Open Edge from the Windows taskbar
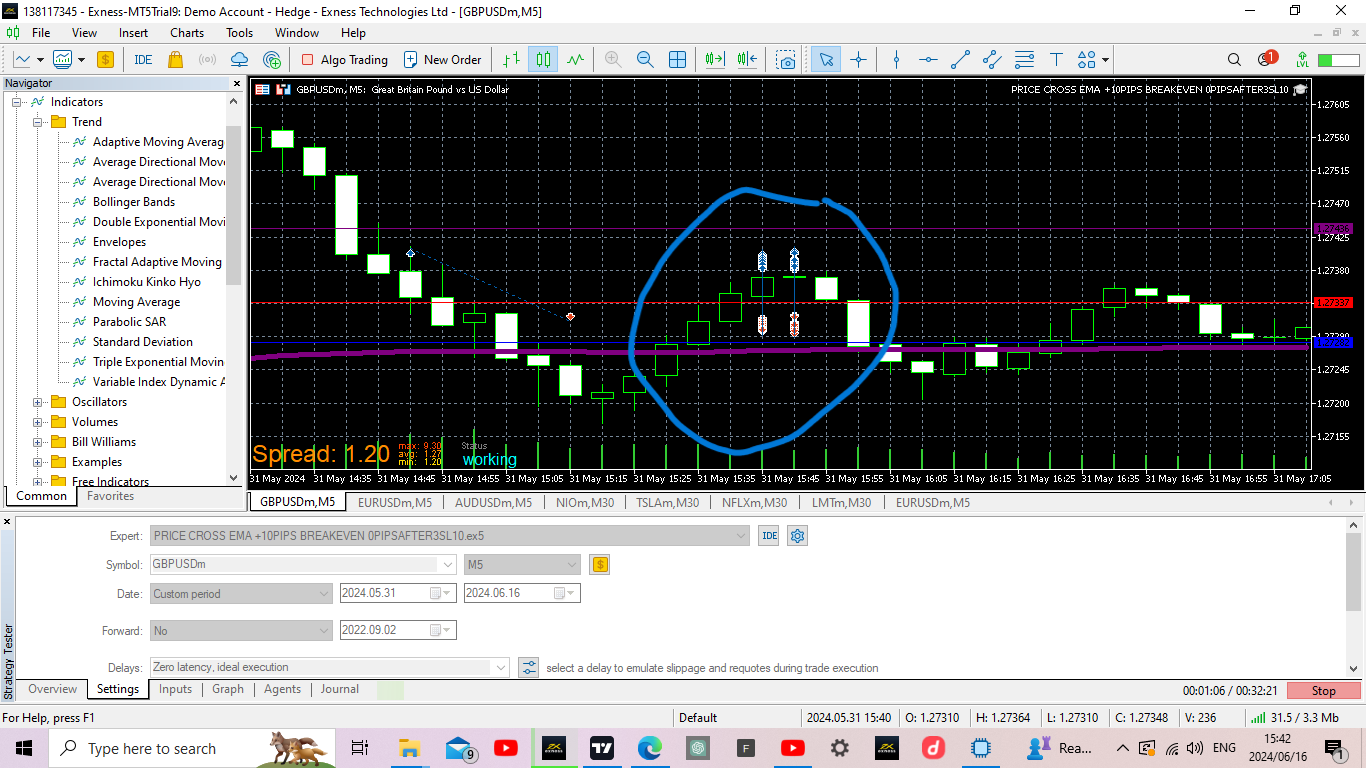This screenshot has width=1366, height=768. 650,748
